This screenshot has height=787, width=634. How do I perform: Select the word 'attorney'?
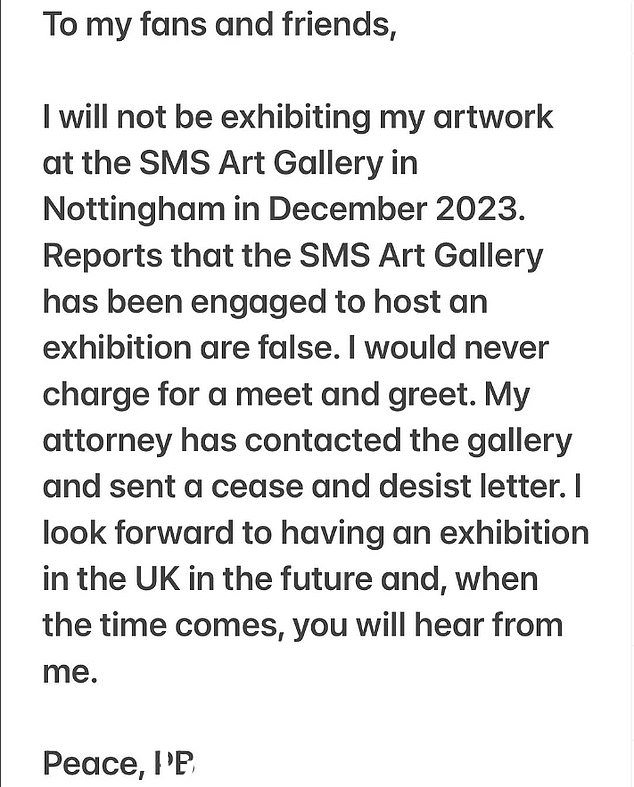pyautogui.click(x=107, y=442)
